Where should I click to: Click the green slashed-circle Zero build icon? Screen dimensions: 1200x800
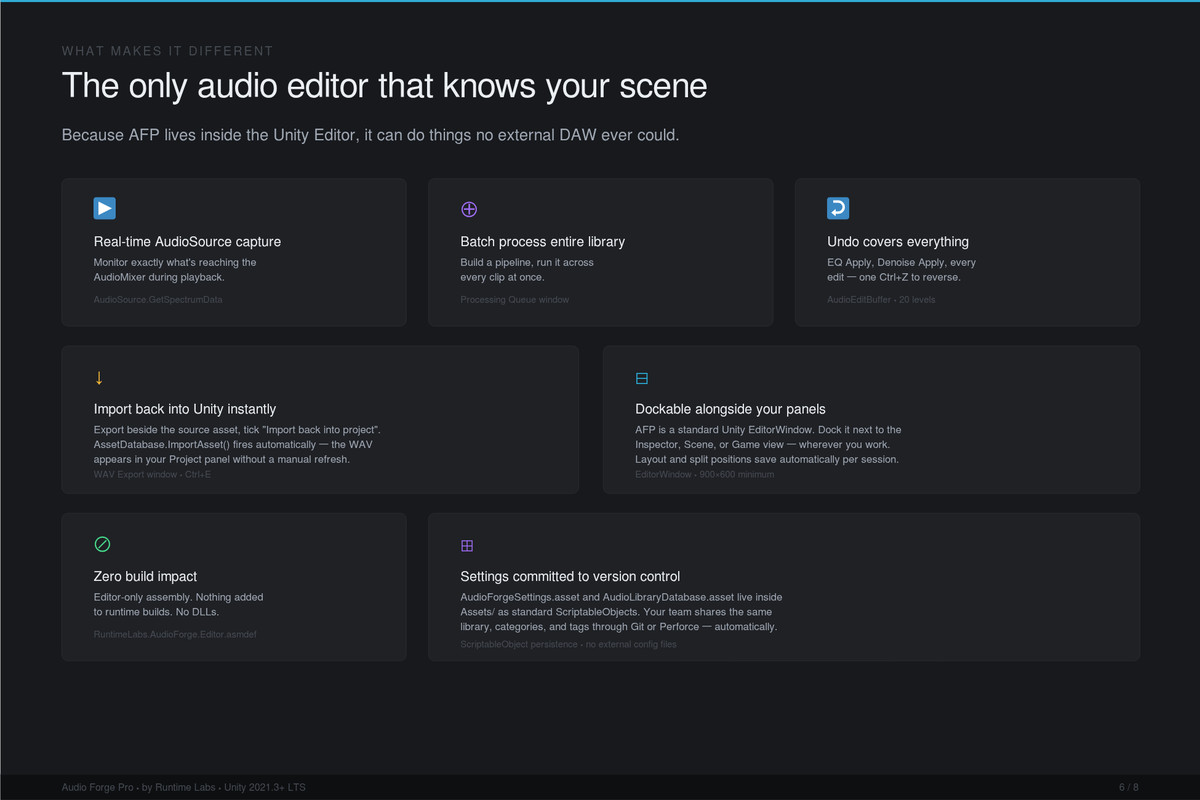pos(102,545)
